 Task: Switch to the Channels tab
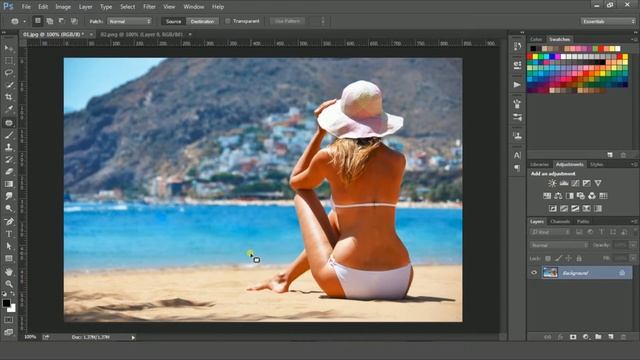(x=560, y=222)
